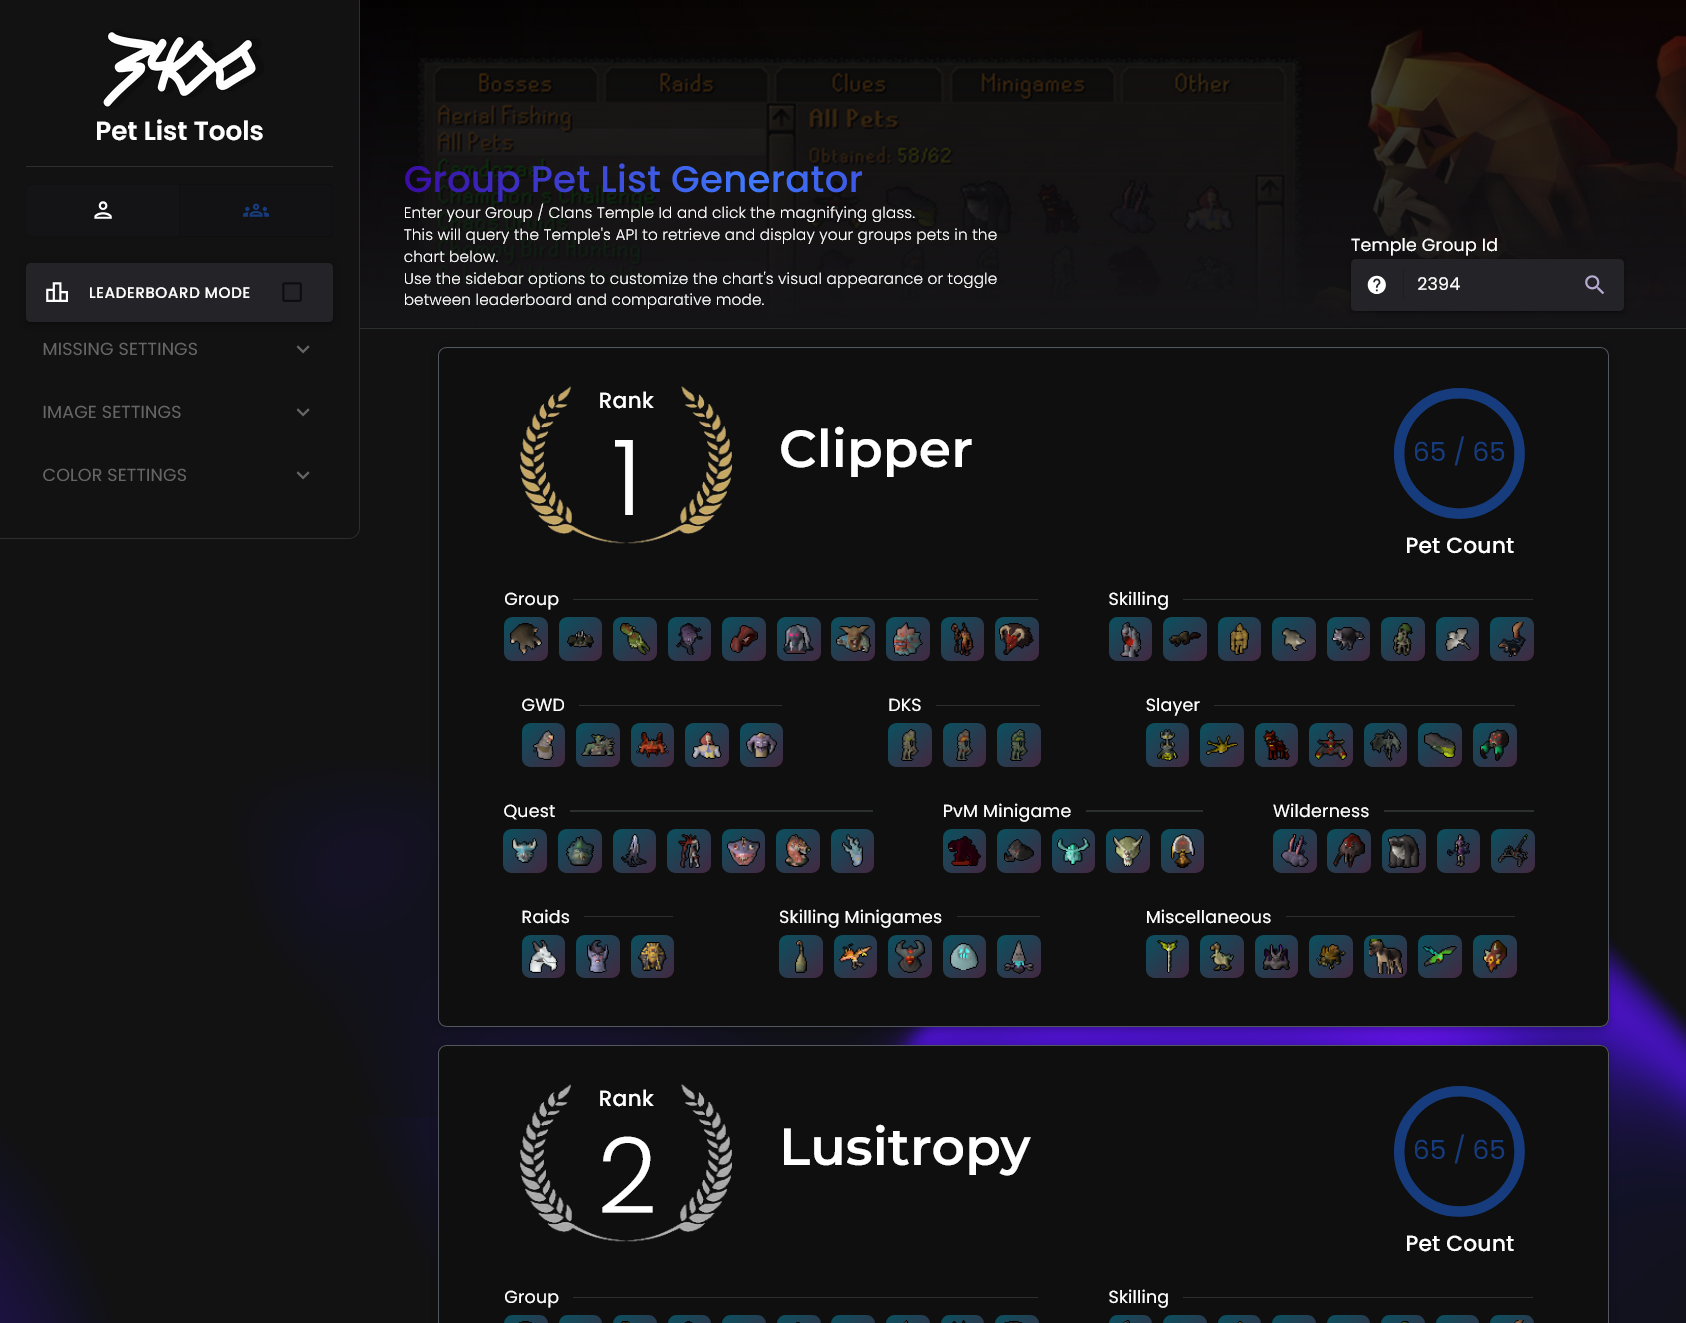Viewport: 1686px width, 1323px height.
Task: Click the Group category heading in Clipper's card
Action: point(531,599)
